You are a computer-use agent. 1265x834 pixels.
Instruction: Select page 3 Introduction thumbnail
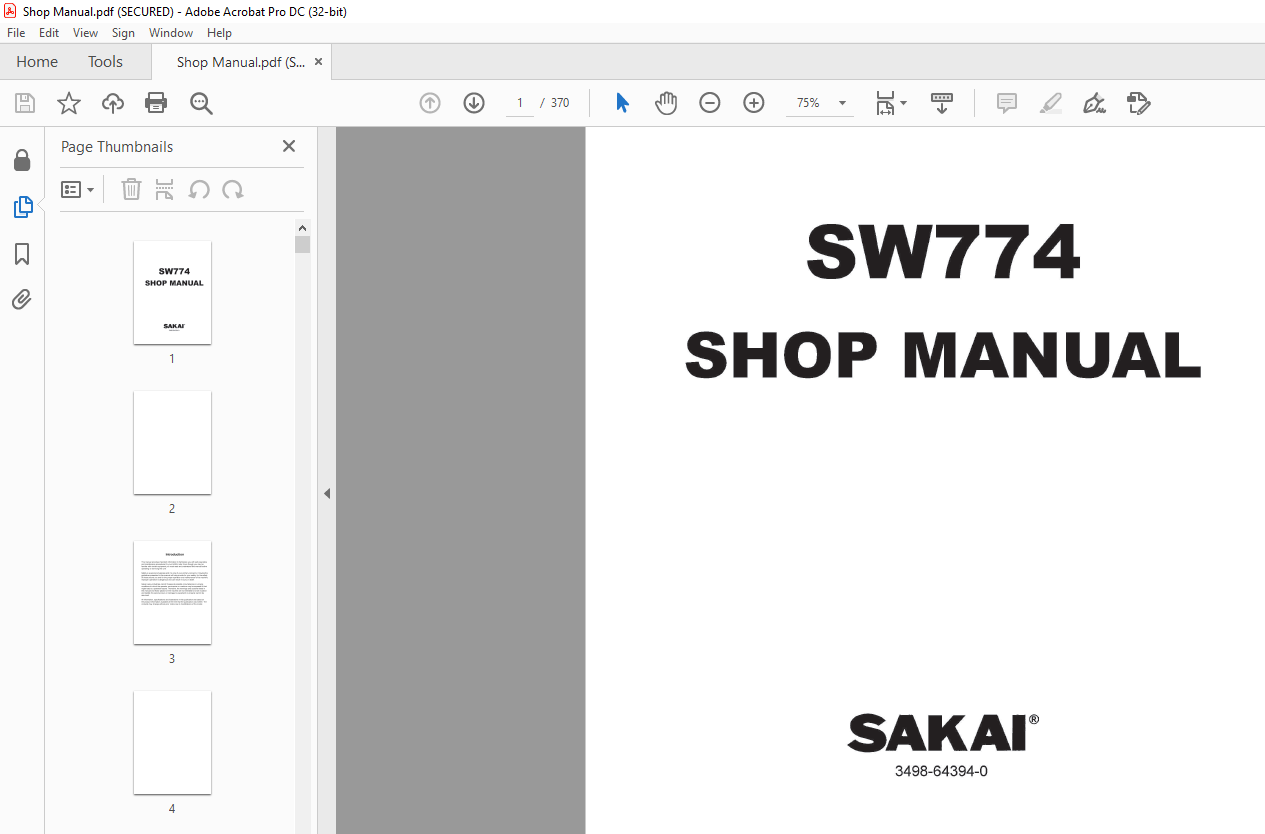[172, 592]
